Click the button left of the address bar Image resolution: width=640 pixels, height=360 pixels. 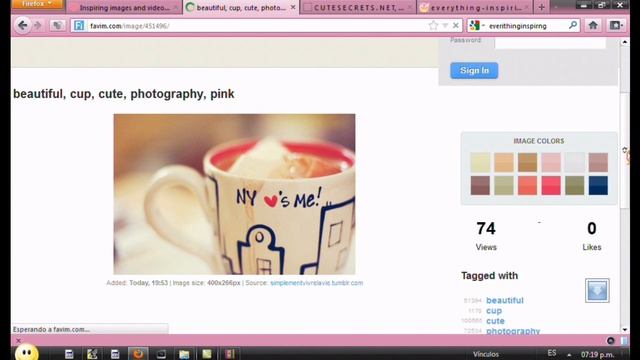58,26
